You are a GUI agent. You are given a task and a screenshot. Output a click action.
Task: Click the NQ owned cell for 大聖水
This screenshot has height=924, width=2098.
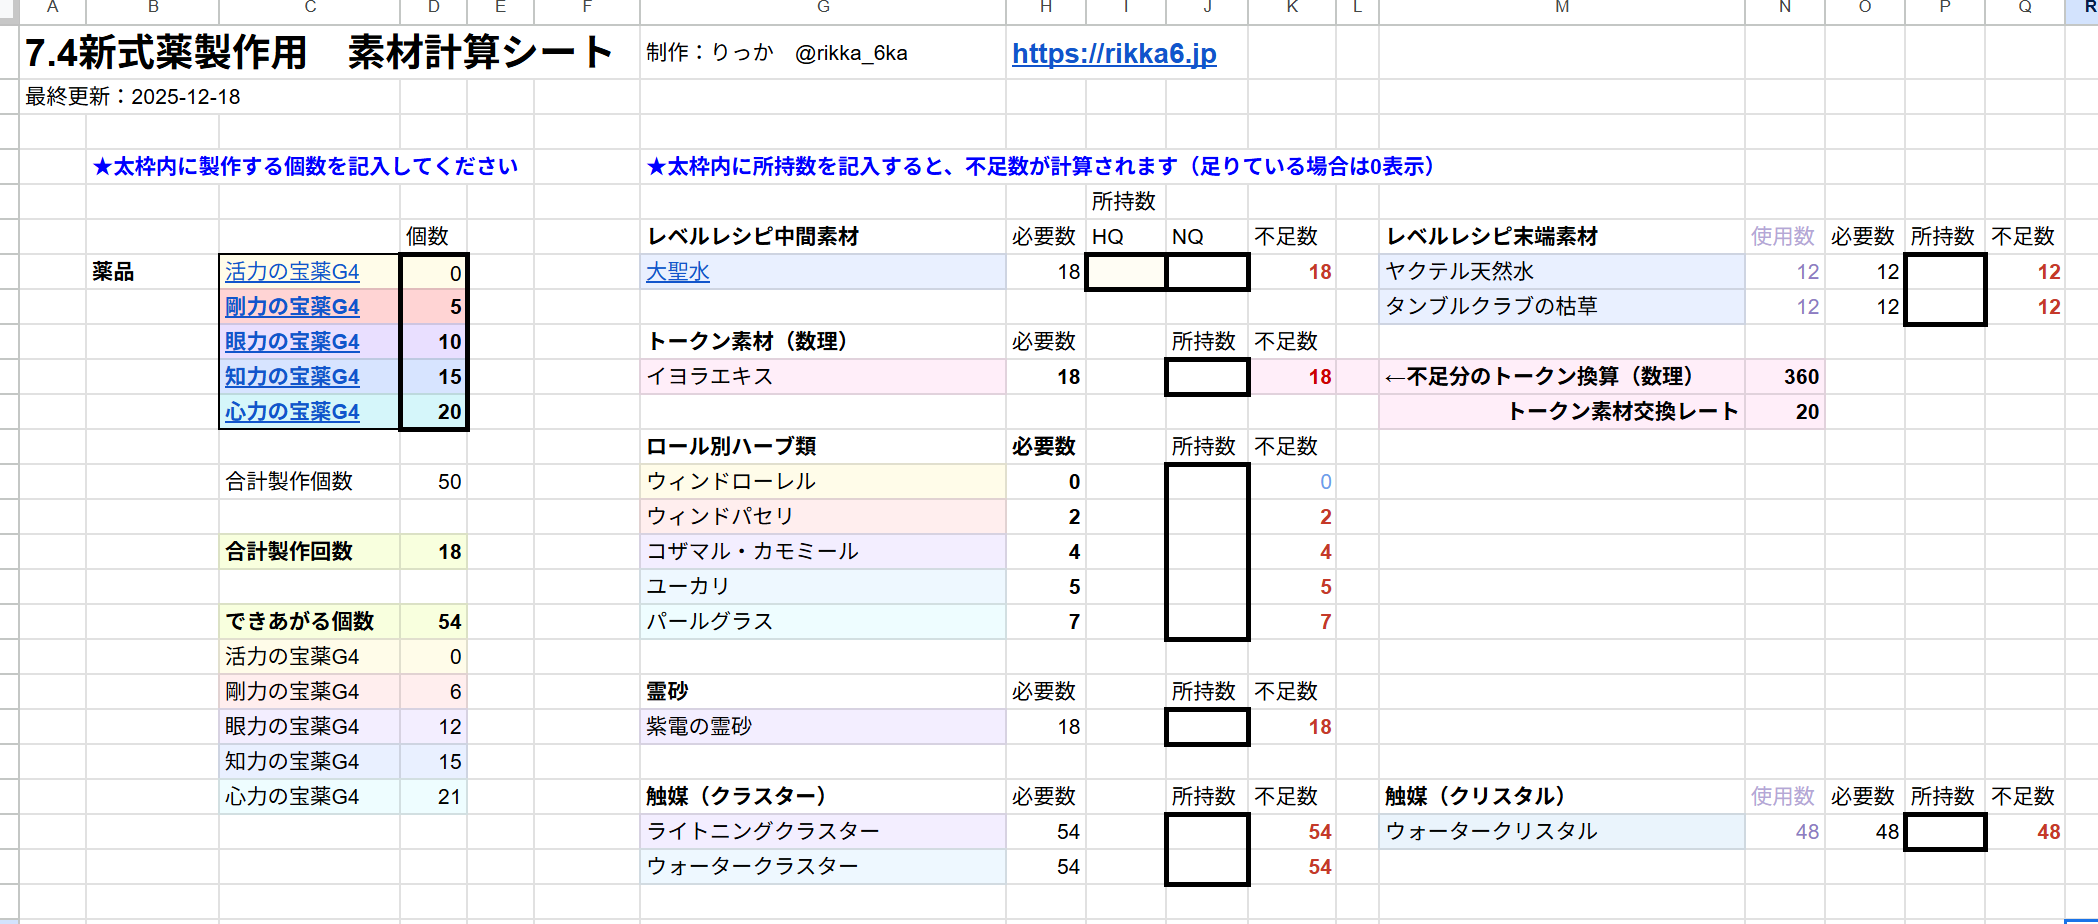pyautogui.click(x=1207, y=272)
